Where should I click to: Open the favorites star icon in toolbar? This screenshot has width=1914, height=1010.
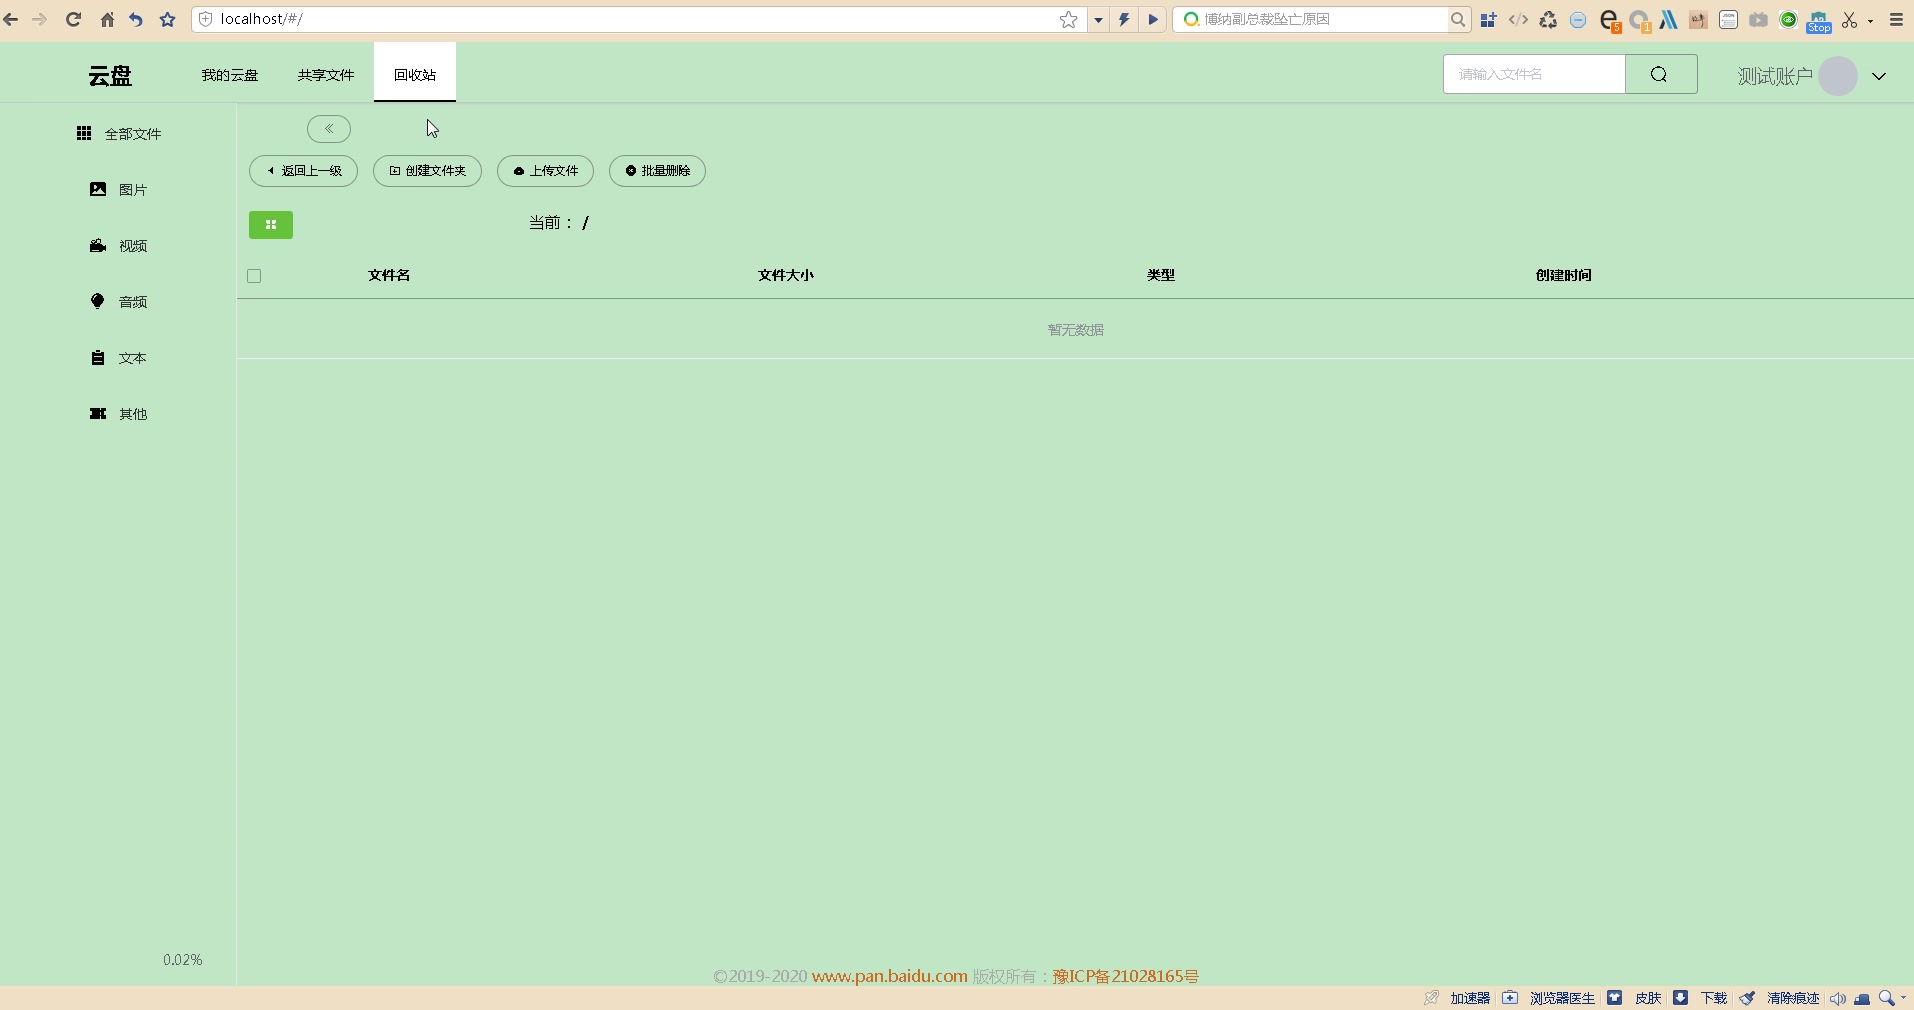coord(168,19)
